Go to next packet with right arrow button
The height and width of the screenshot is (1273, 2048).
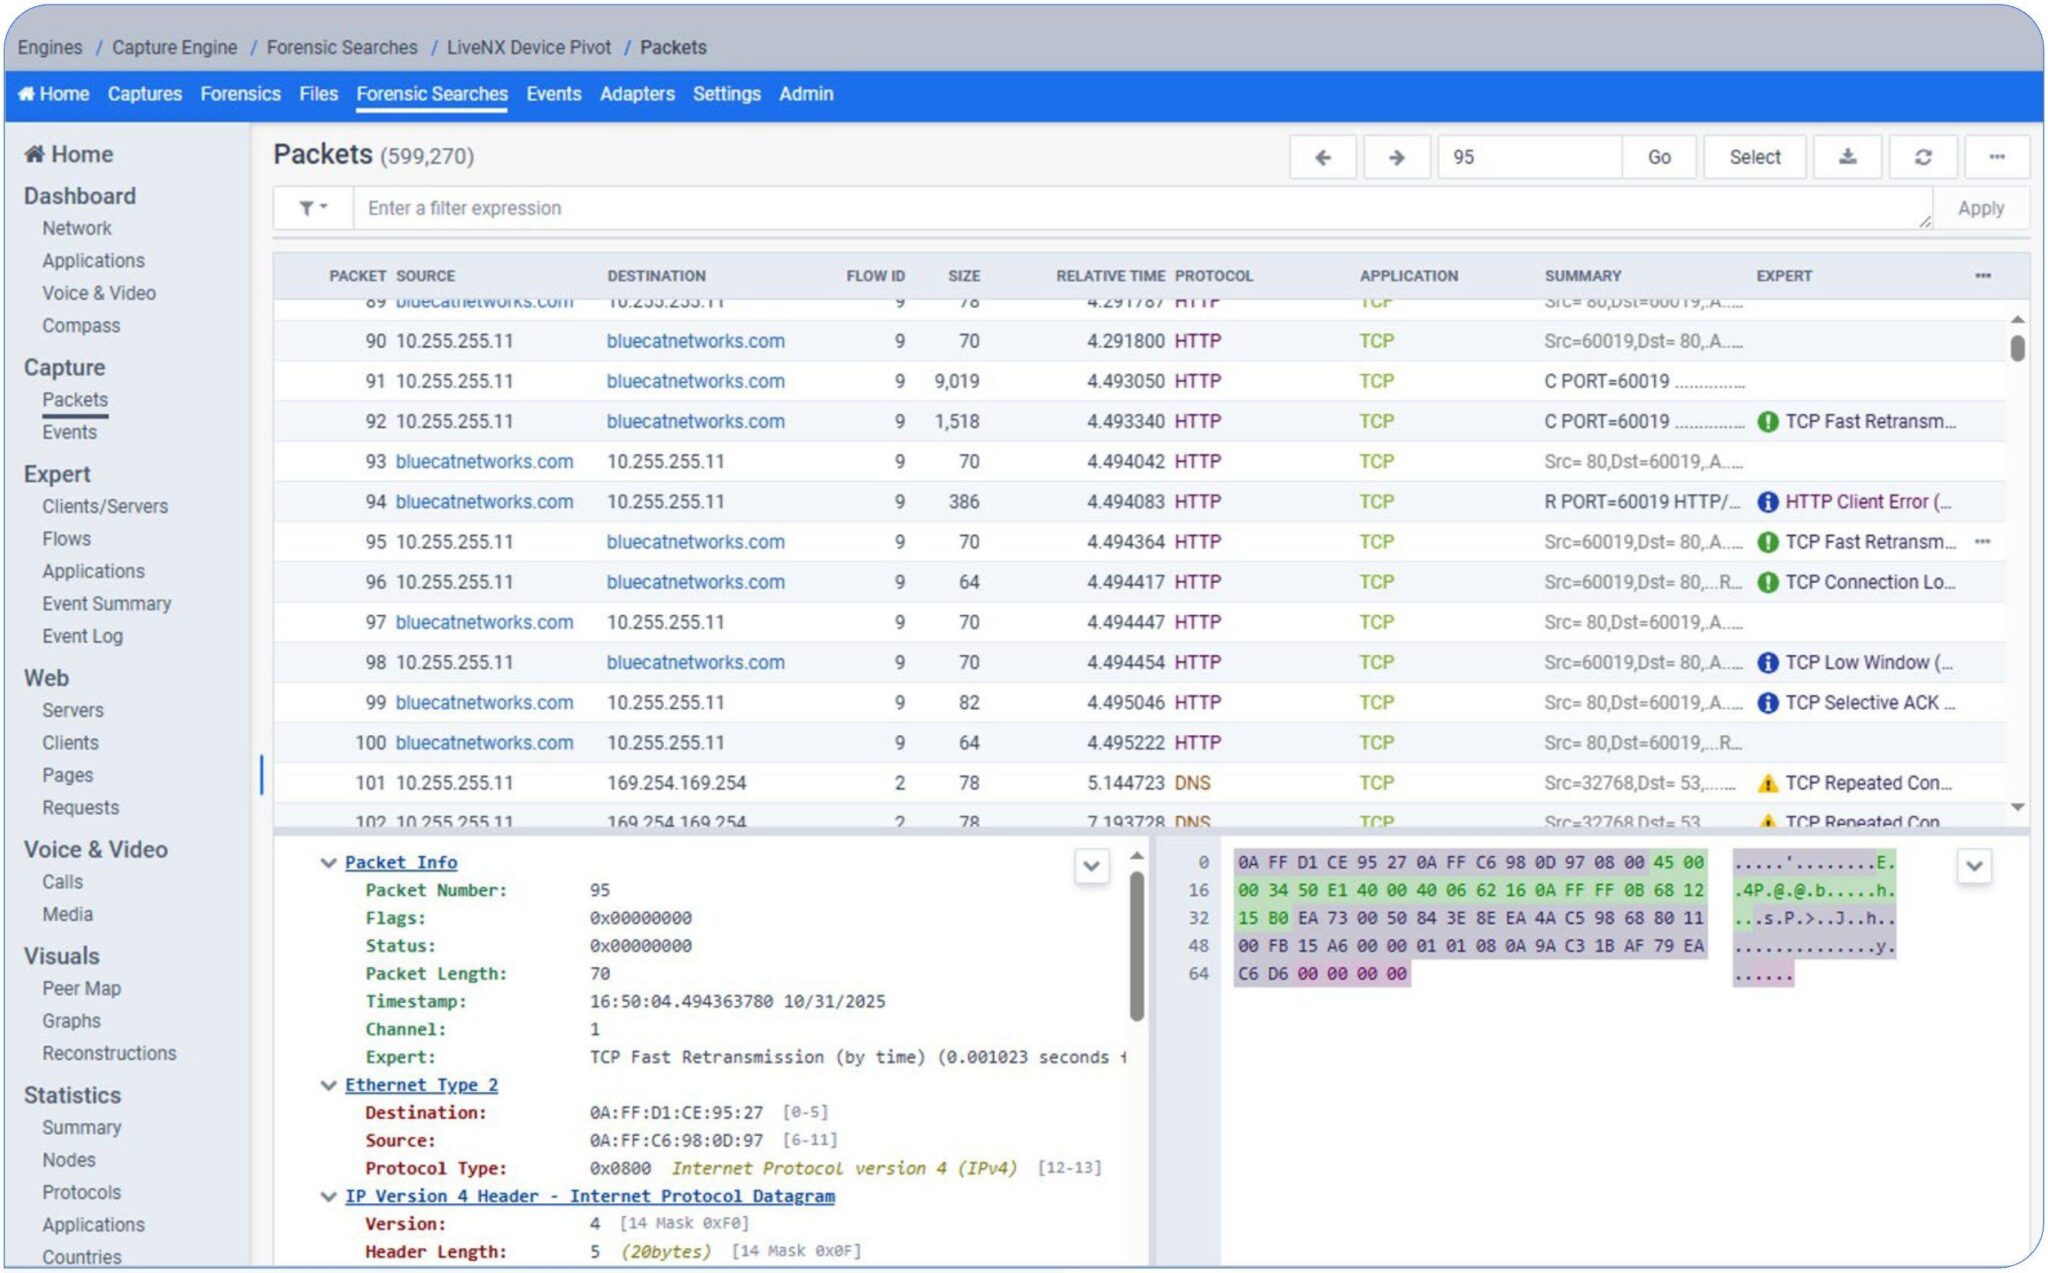pos(1396,157)
